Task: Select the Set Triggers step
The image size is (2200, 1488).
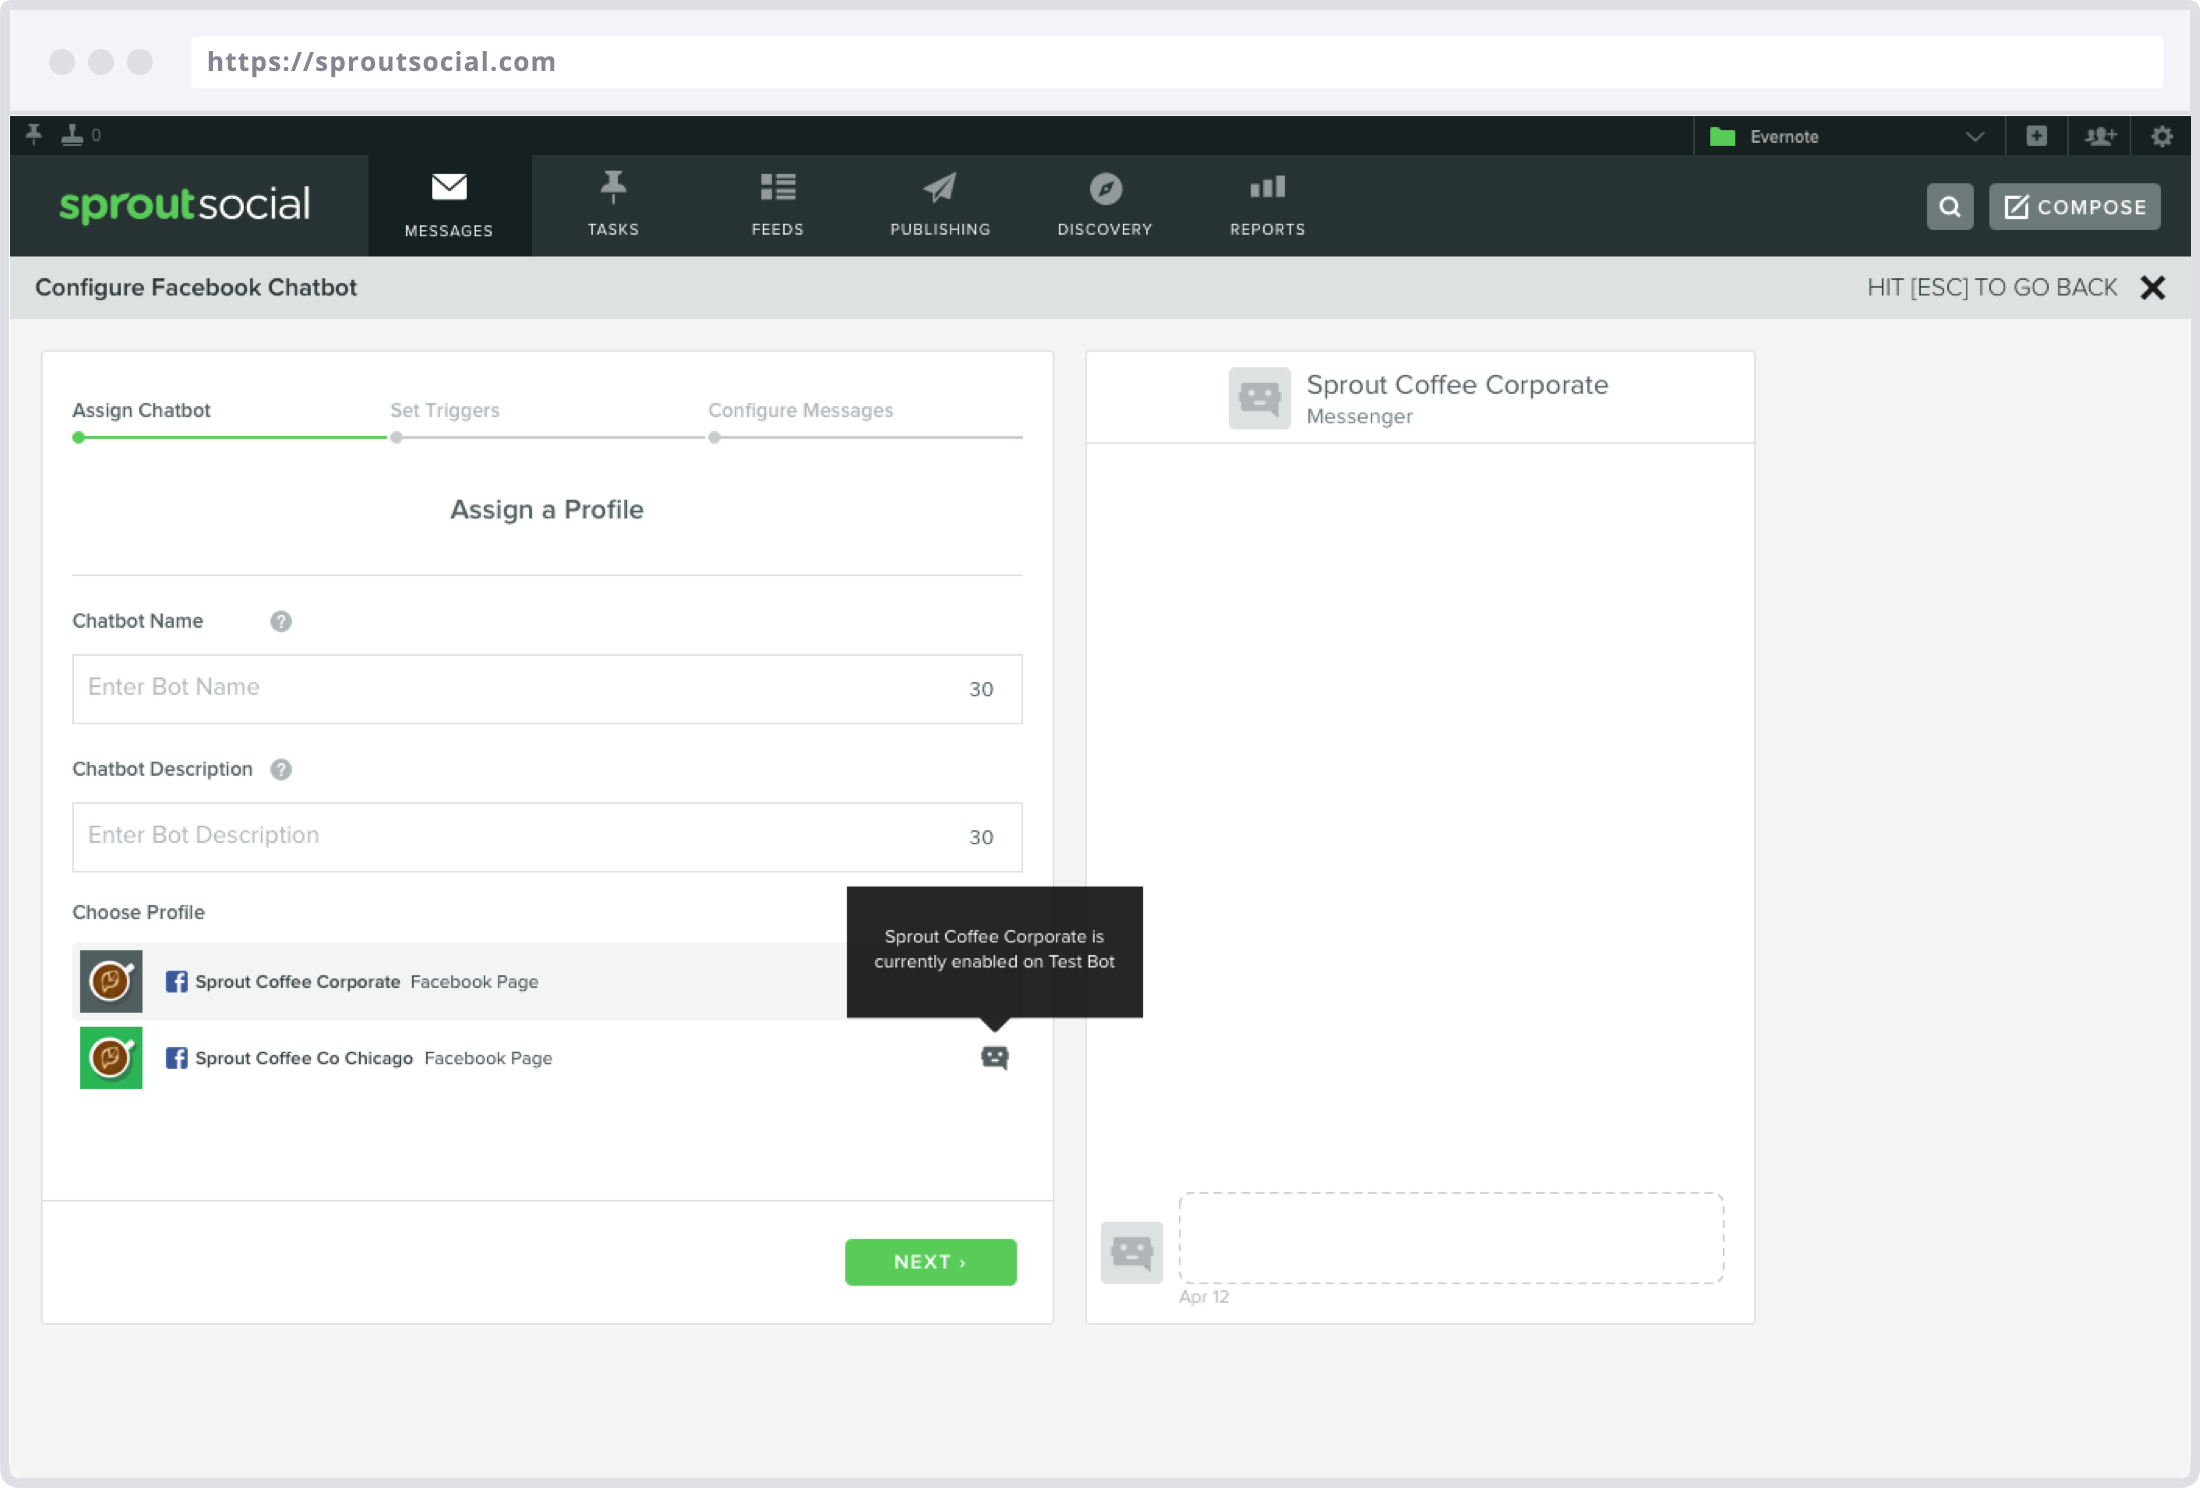Action: (444, 410)
